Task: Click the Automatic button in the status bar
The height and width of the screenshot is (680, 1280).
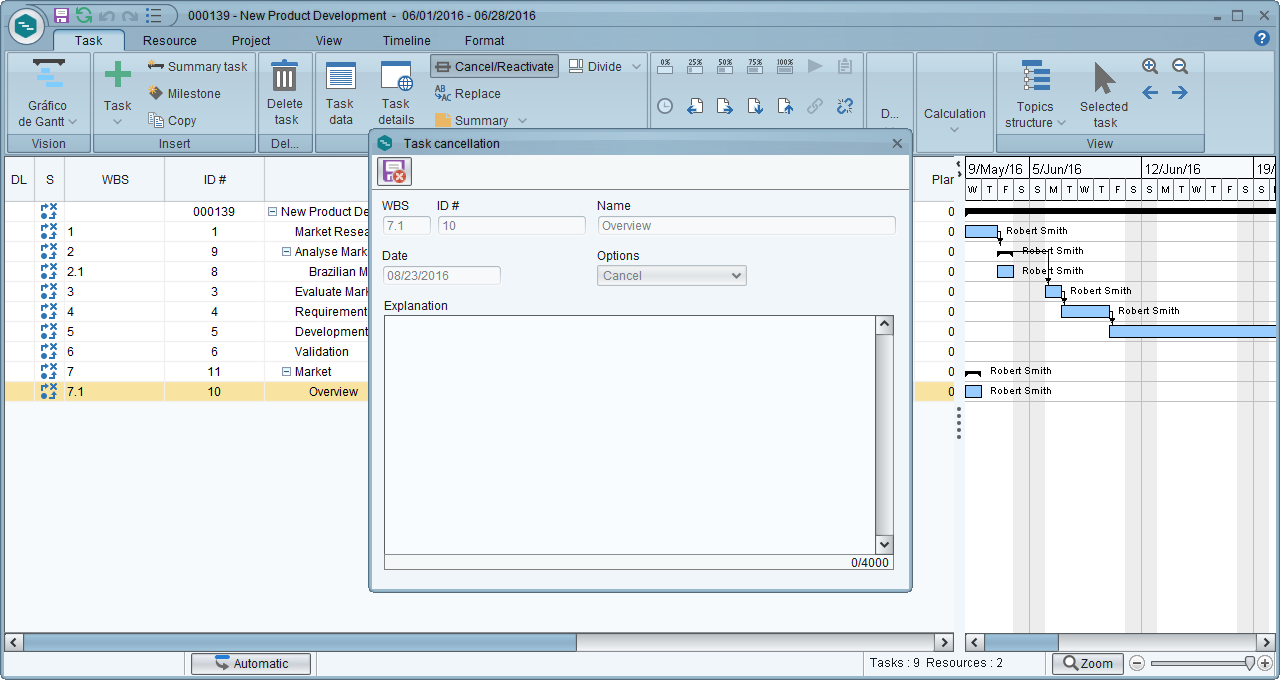Action: point(251,664)
